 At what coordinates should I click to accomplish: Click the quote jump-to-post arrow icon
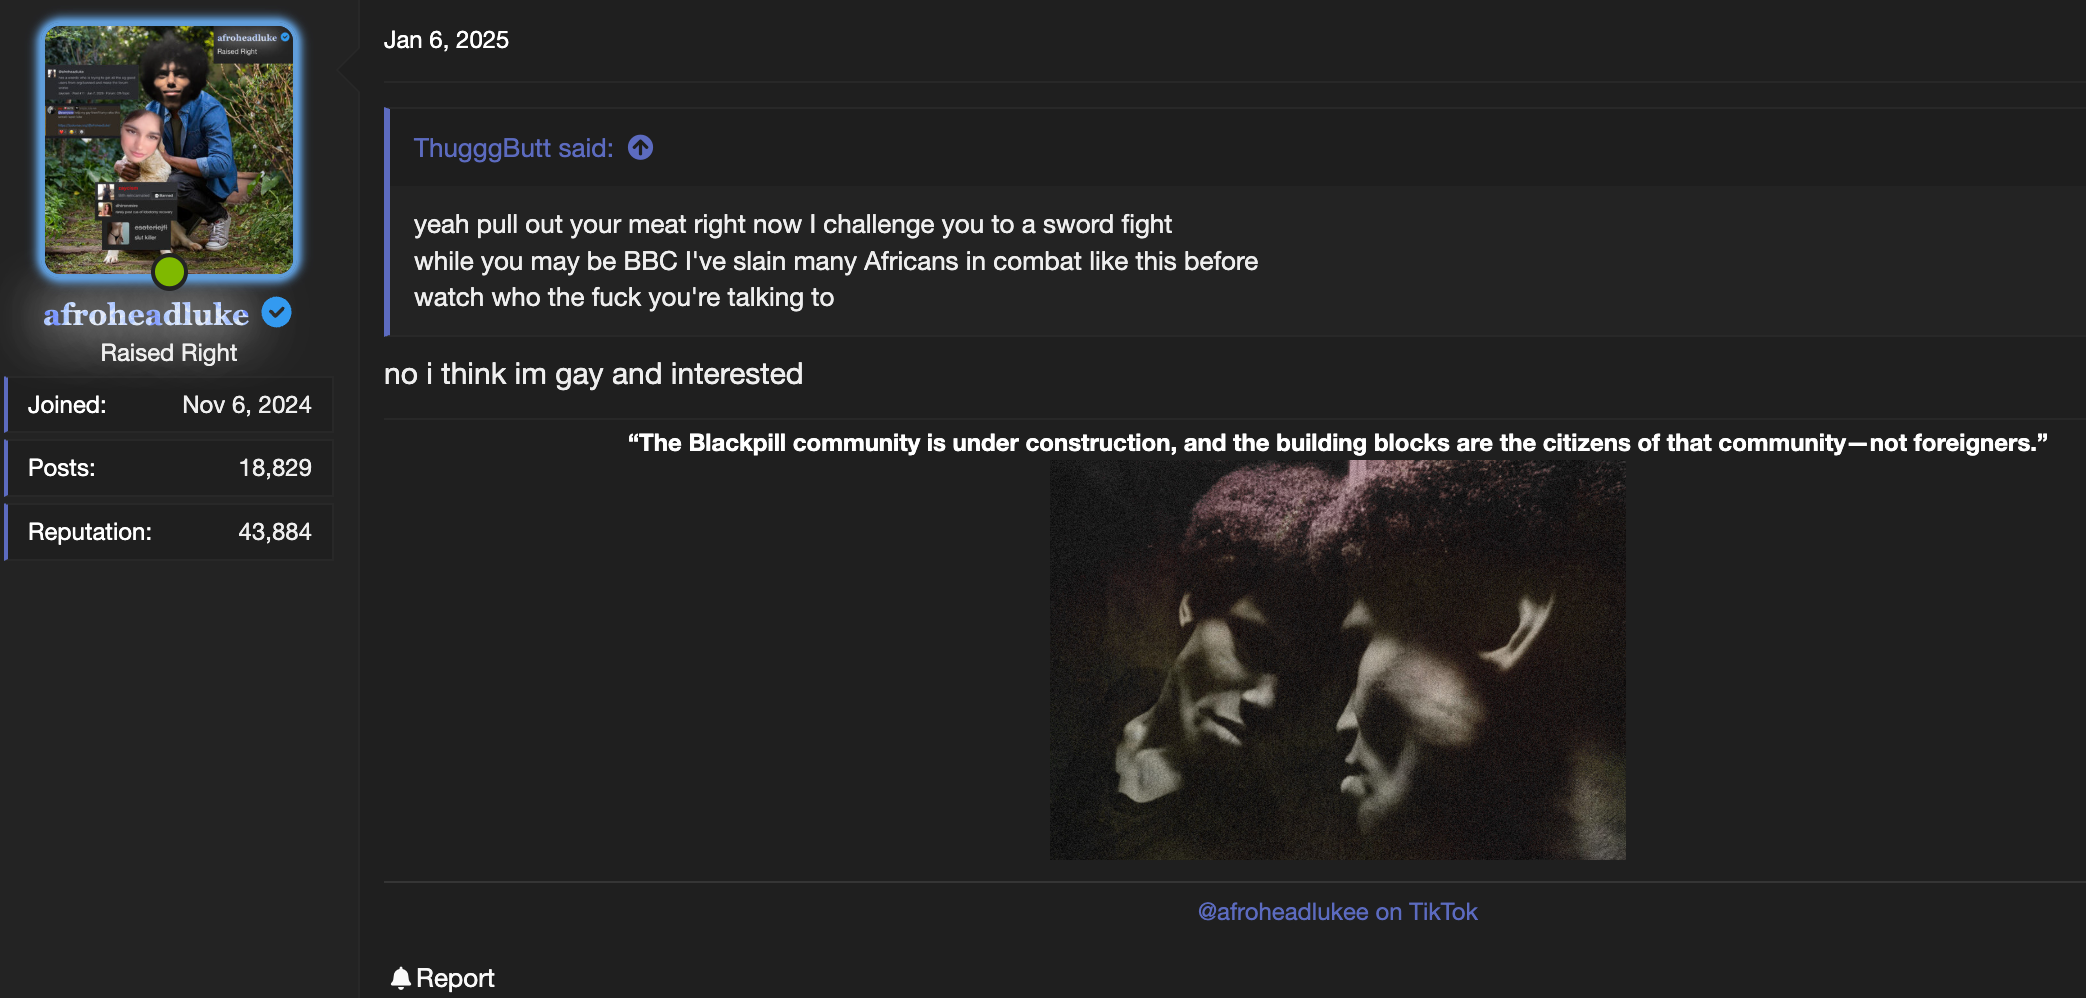pos(640,148)
